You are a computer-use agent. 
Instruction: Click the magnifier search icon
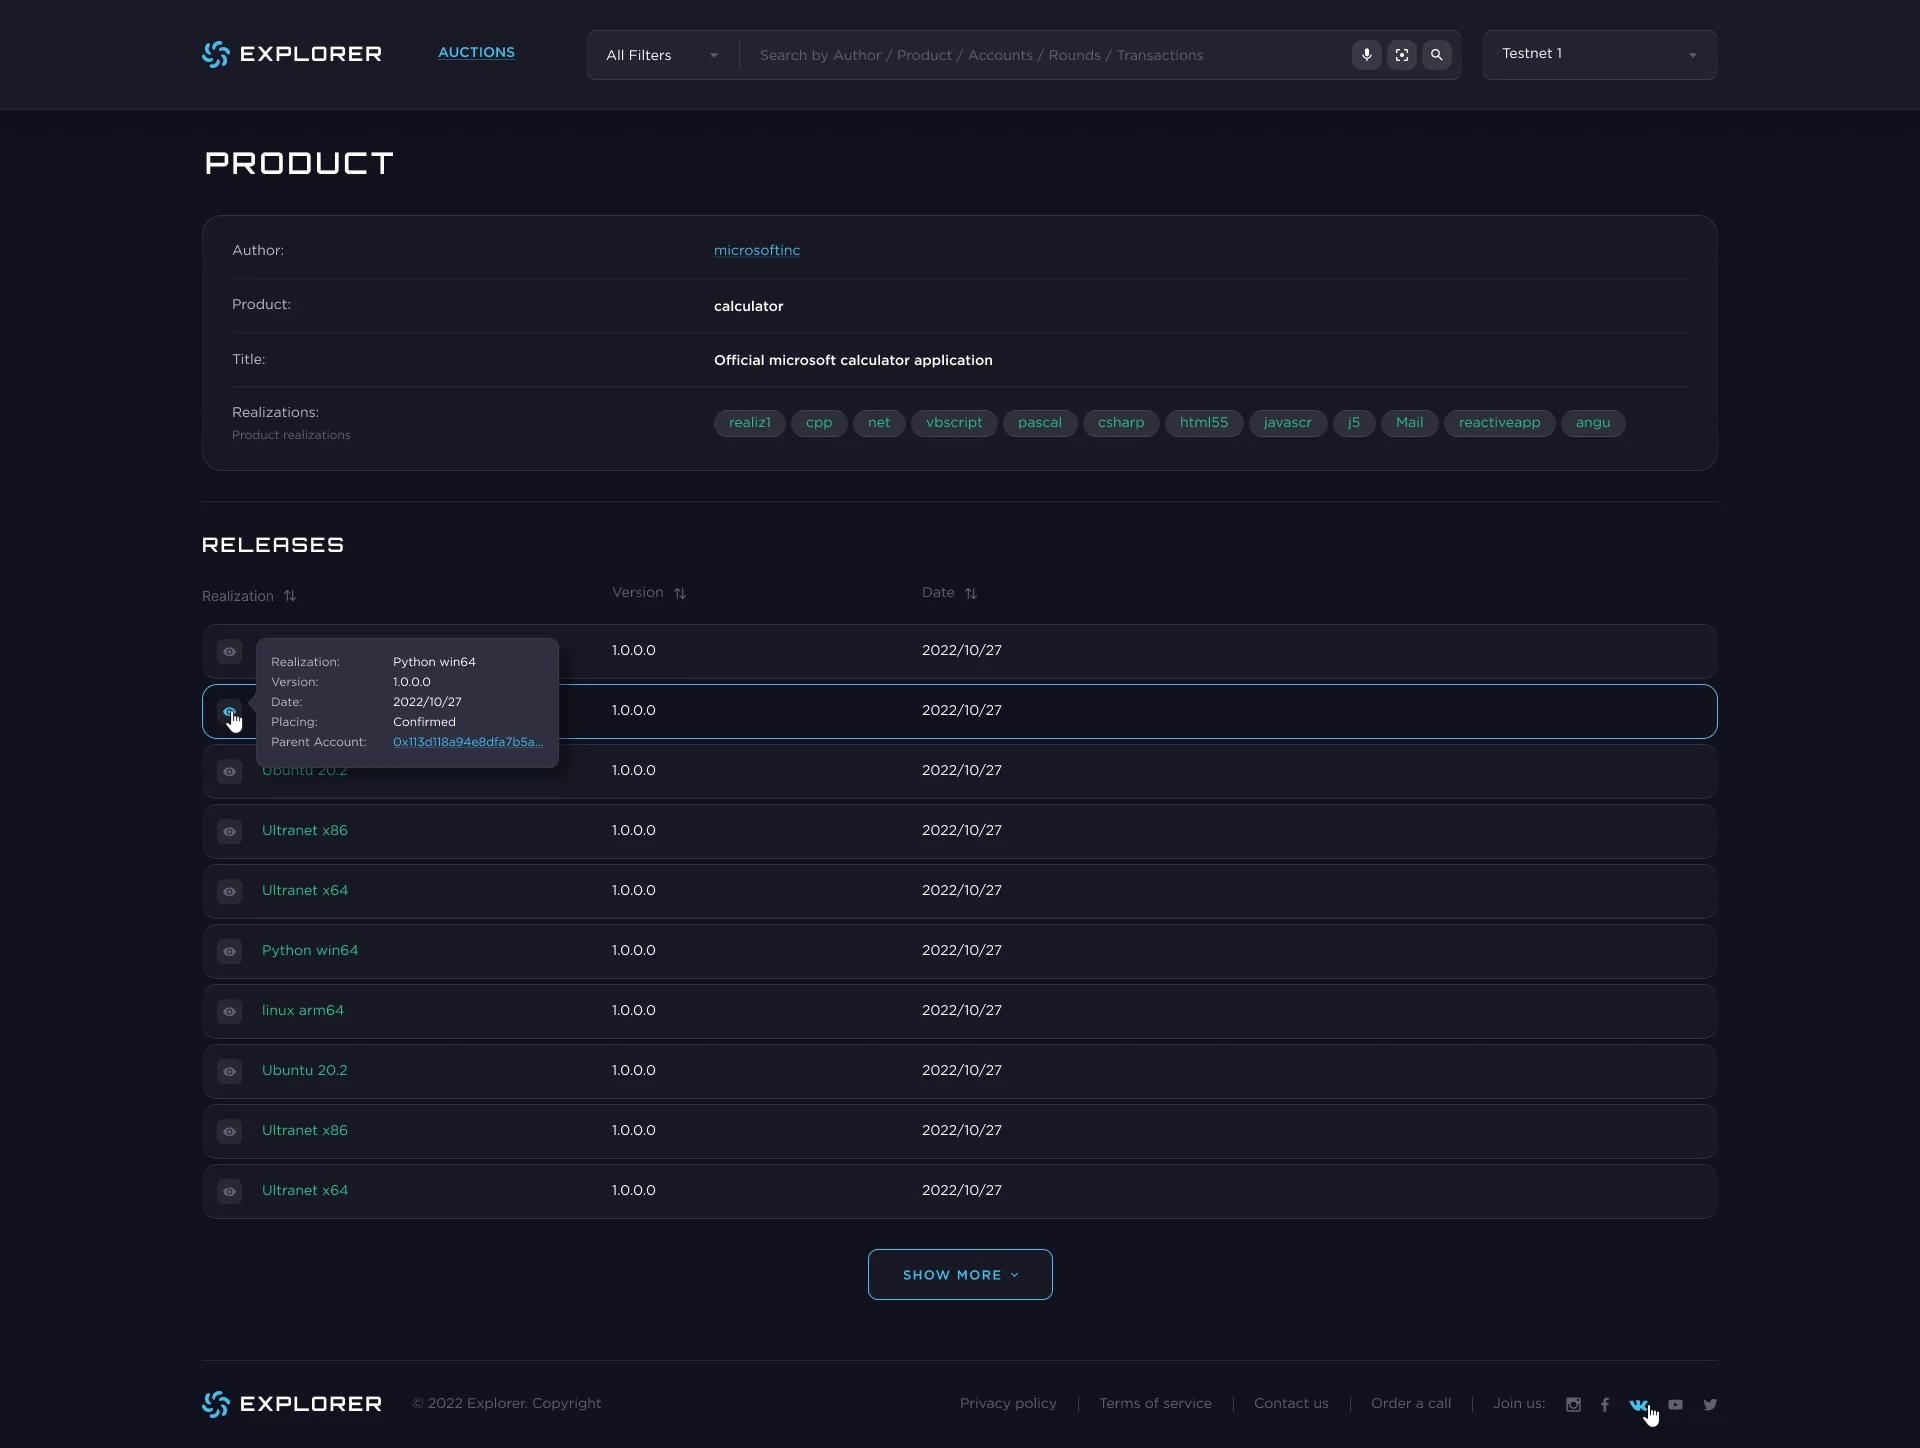(1437, 55)
